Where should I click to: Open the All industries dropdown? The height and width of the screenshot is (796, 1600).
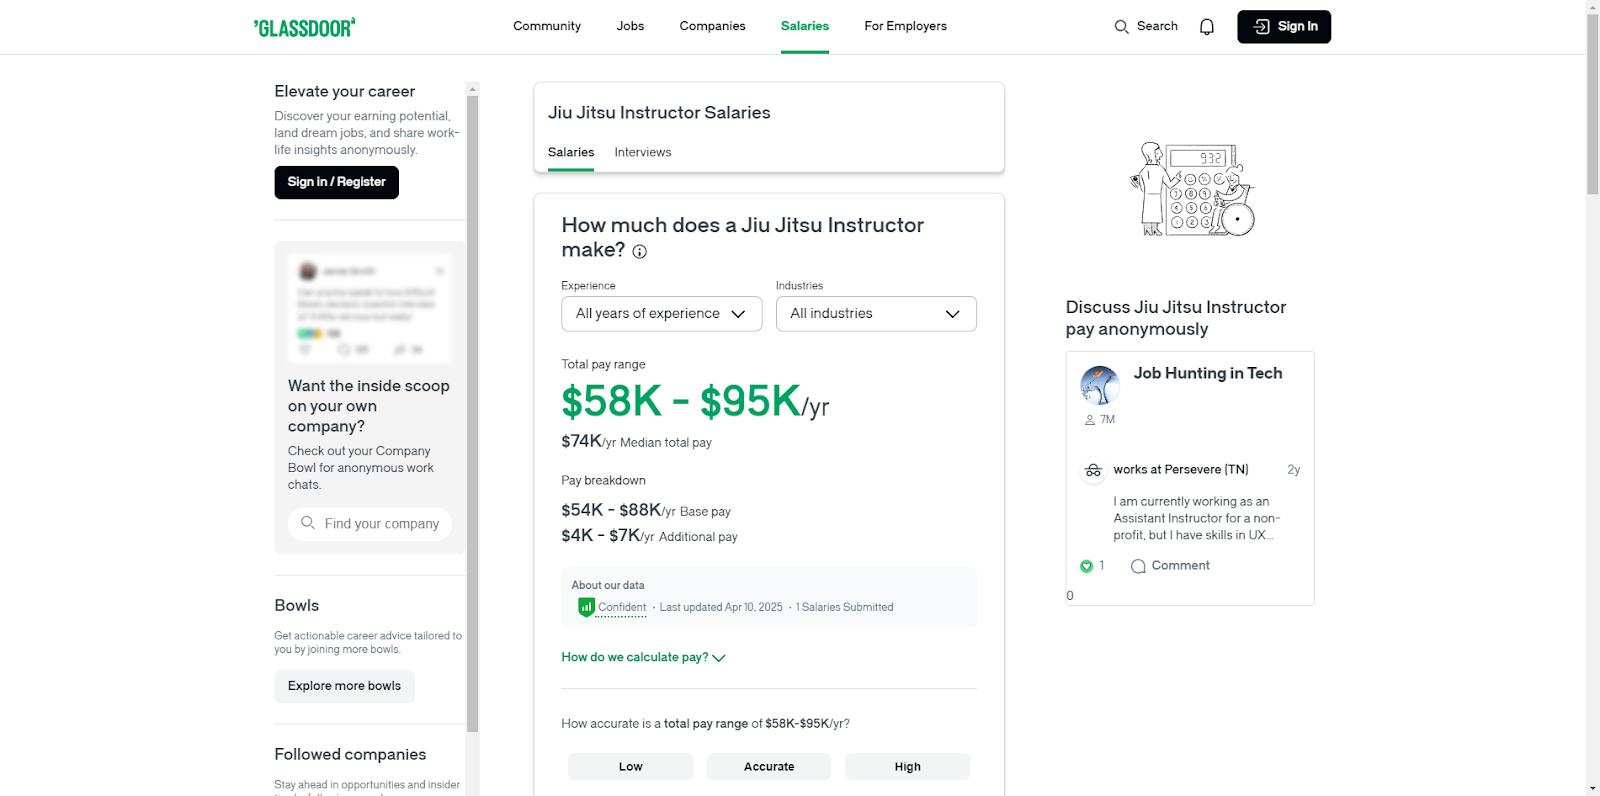[x=876, y=314]
